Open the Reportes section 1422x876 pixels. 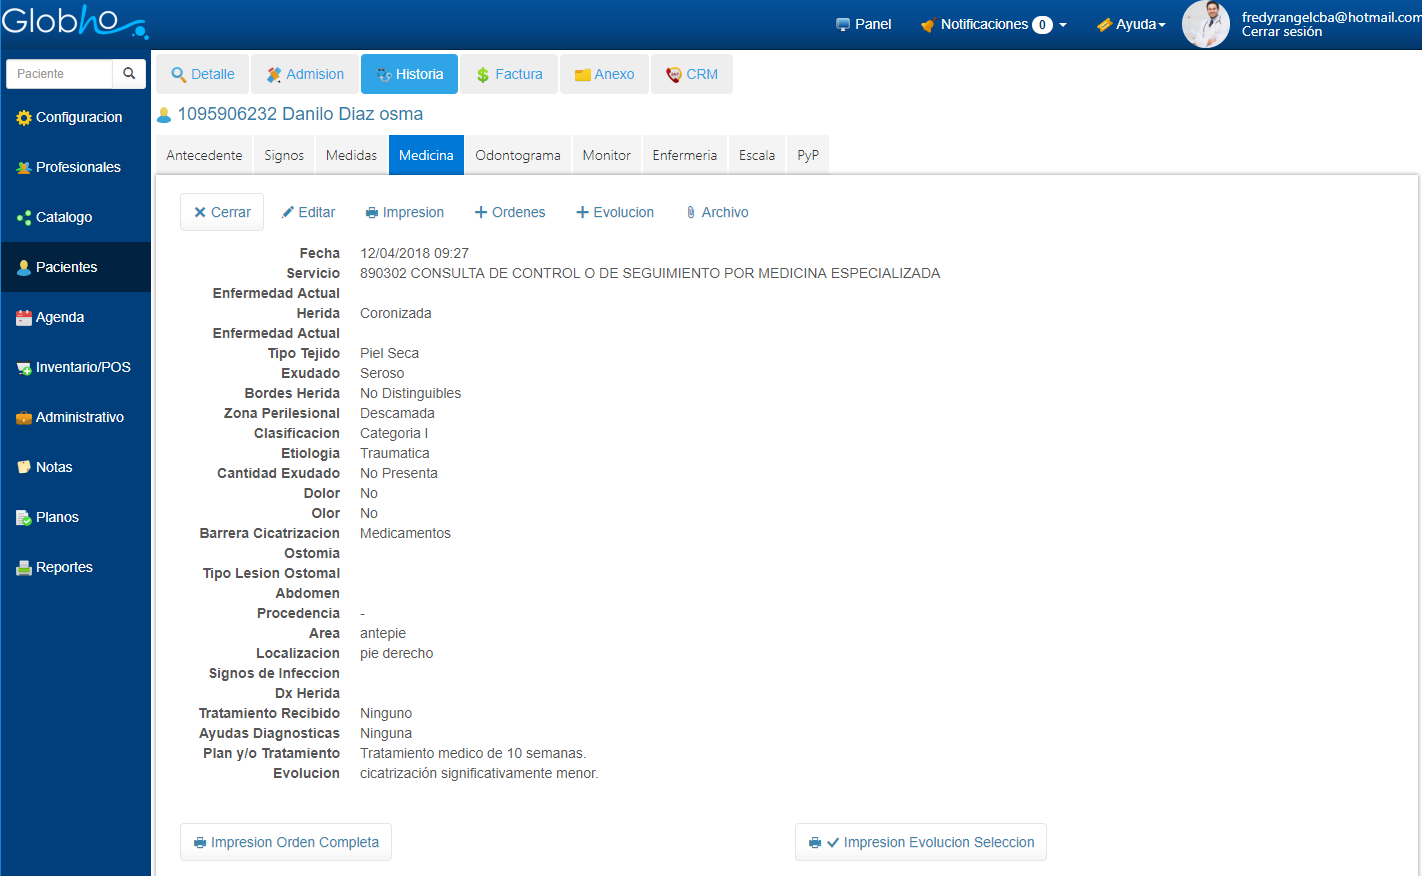[x=64, y=567]
